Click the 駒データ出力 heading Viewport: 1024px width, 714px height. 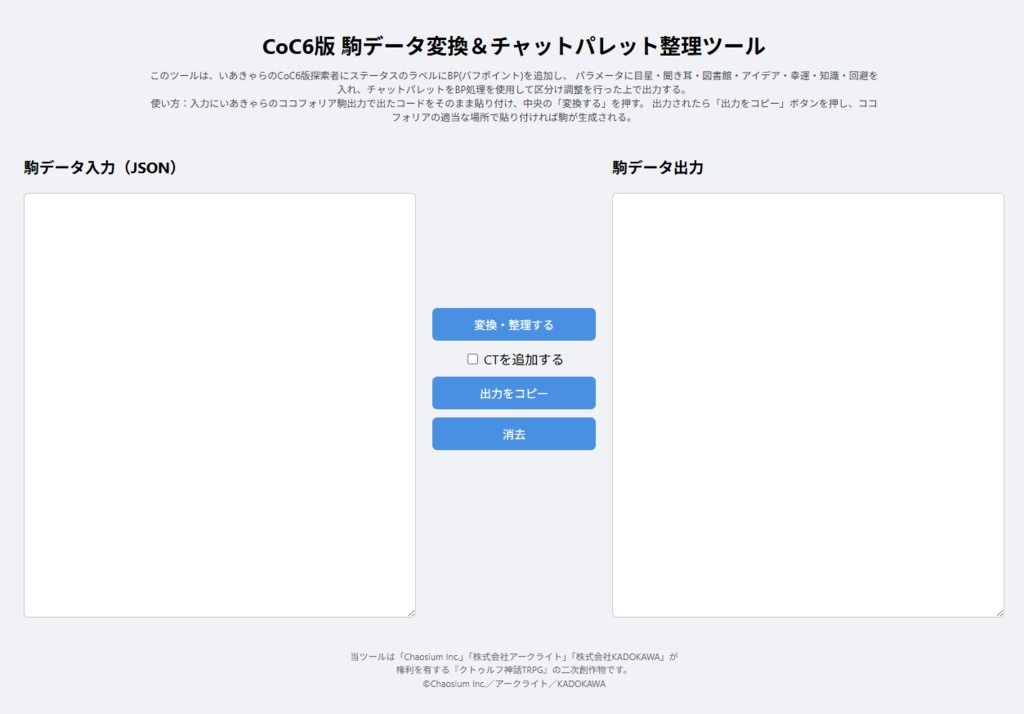click(x=658, y=168)
